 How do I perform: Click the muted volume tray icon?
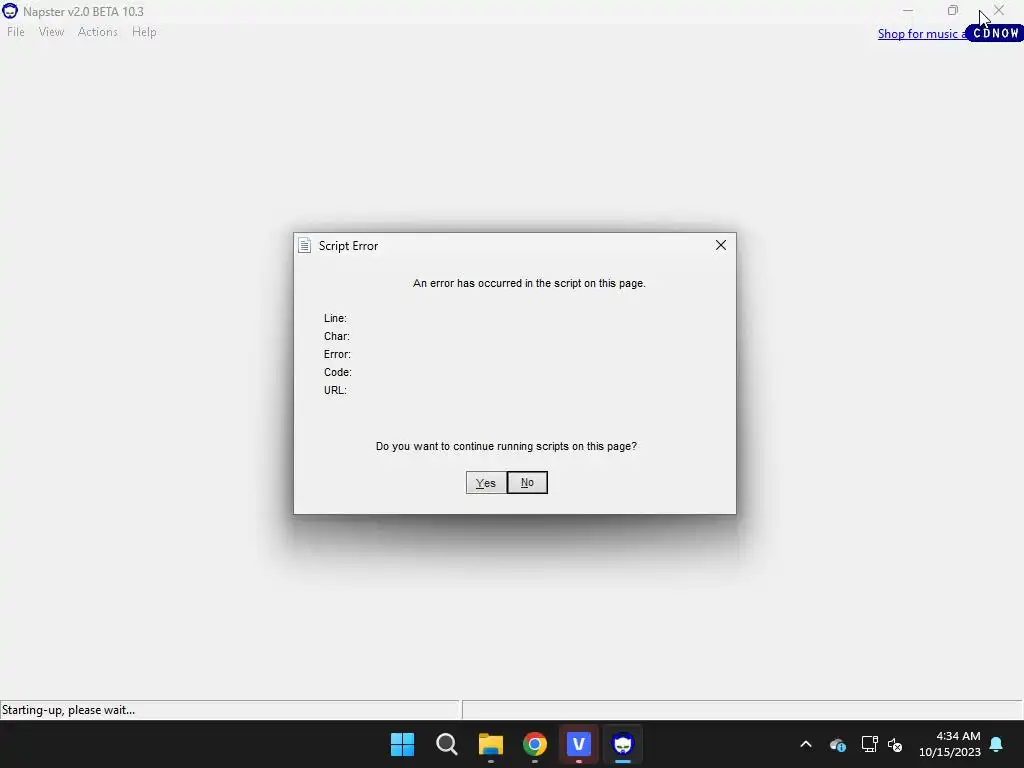(x=895, y=744)
